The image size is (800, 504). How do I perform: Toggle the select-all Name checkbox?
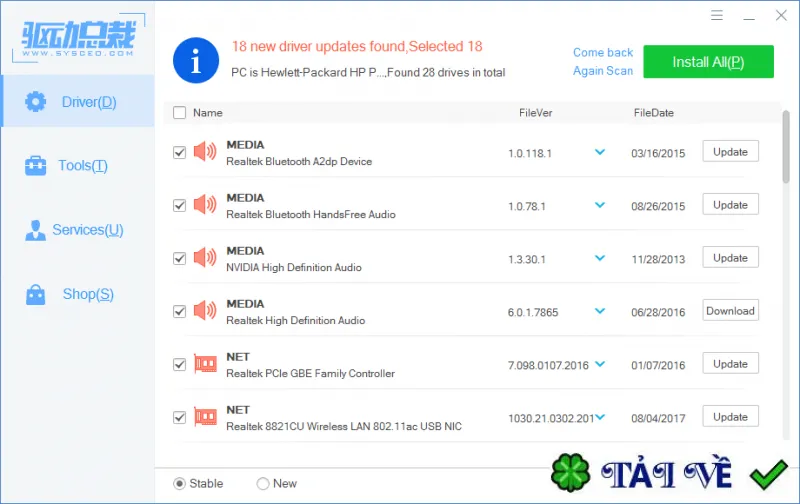(x=180, y=112)
